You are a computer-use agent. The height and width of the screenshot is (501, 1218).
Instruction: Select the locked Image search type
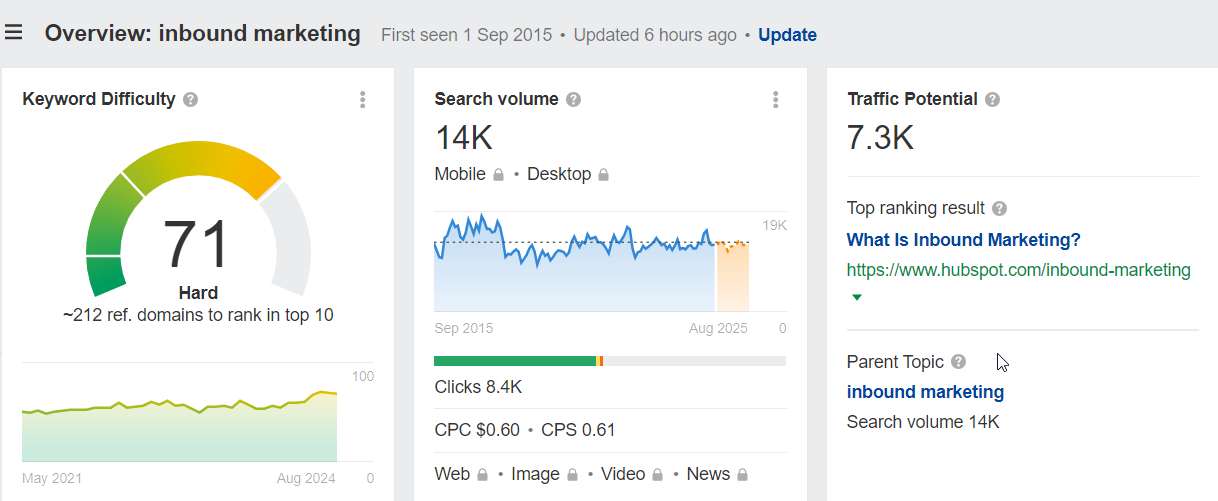click(545, 474)
